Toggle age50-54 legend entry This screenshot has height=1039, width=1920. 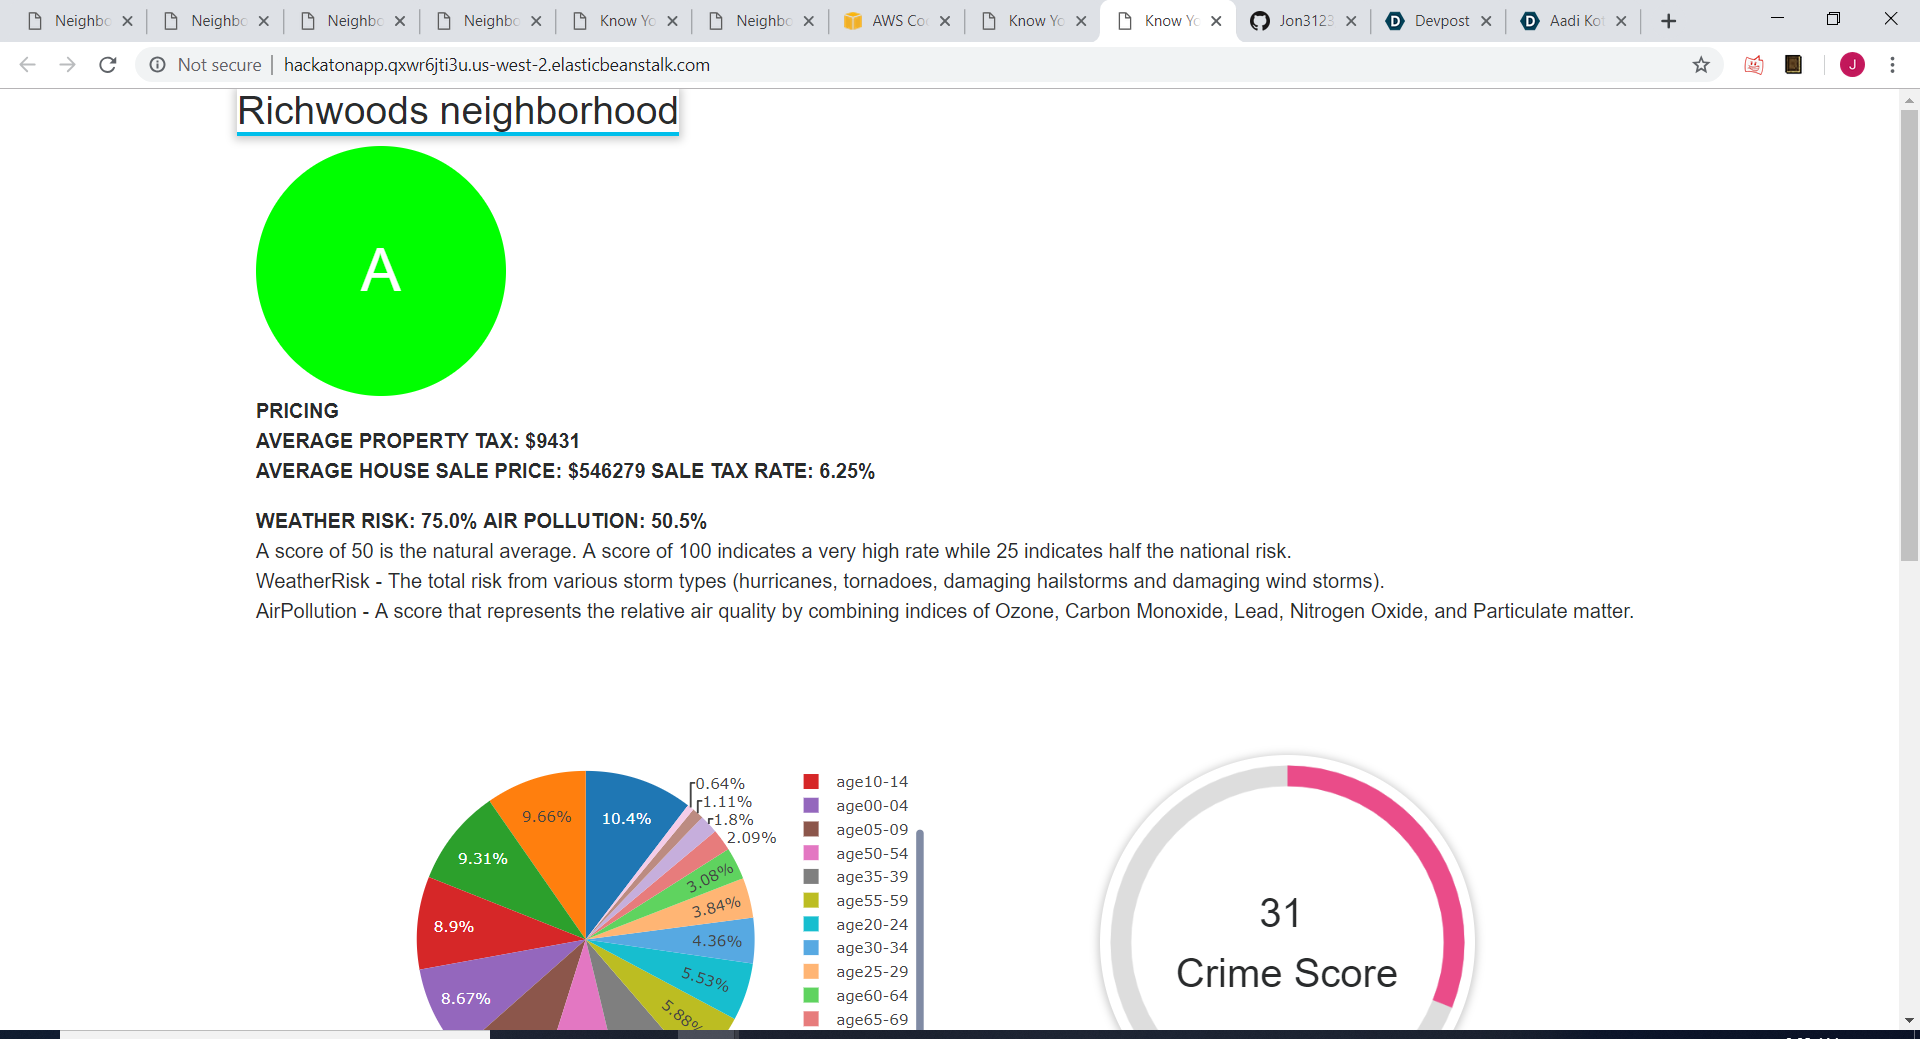pyautogui.click(x=856, y=853)
